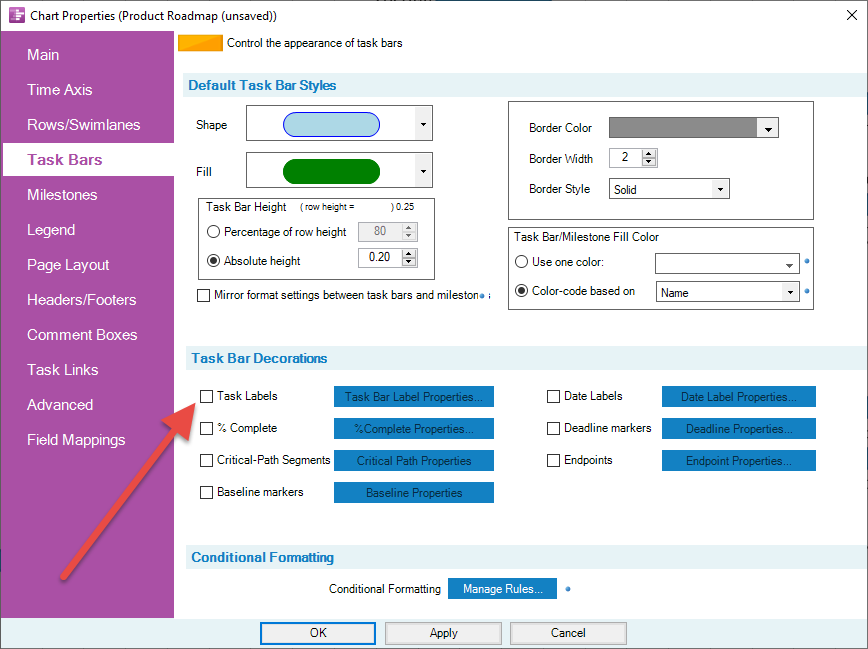868x649 pixels.
Task: Click the gray Border Color swatch
Action: tap(683, 128)
